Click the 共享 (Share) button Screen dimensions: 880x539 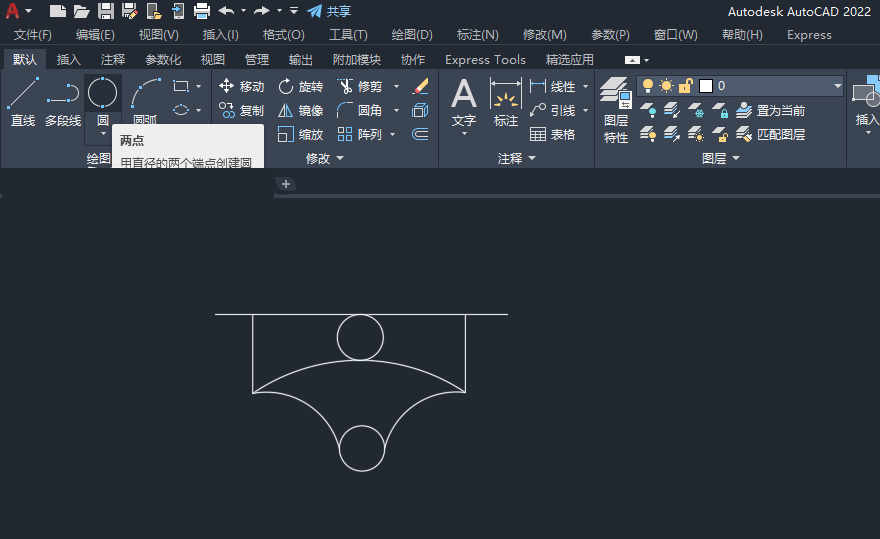(329, 11)
